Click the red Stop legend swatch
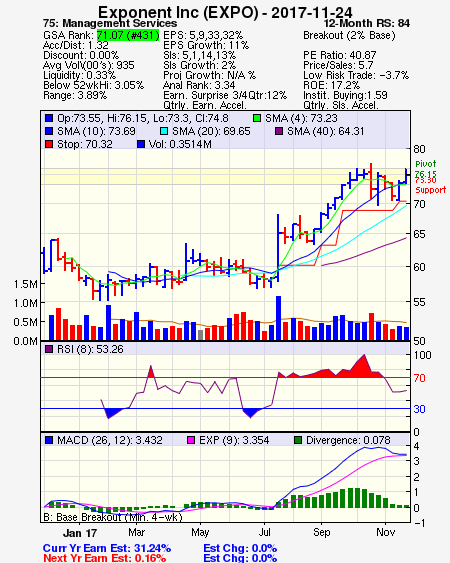This screenshot has width=450, height=563. click(x=49, y=144)
